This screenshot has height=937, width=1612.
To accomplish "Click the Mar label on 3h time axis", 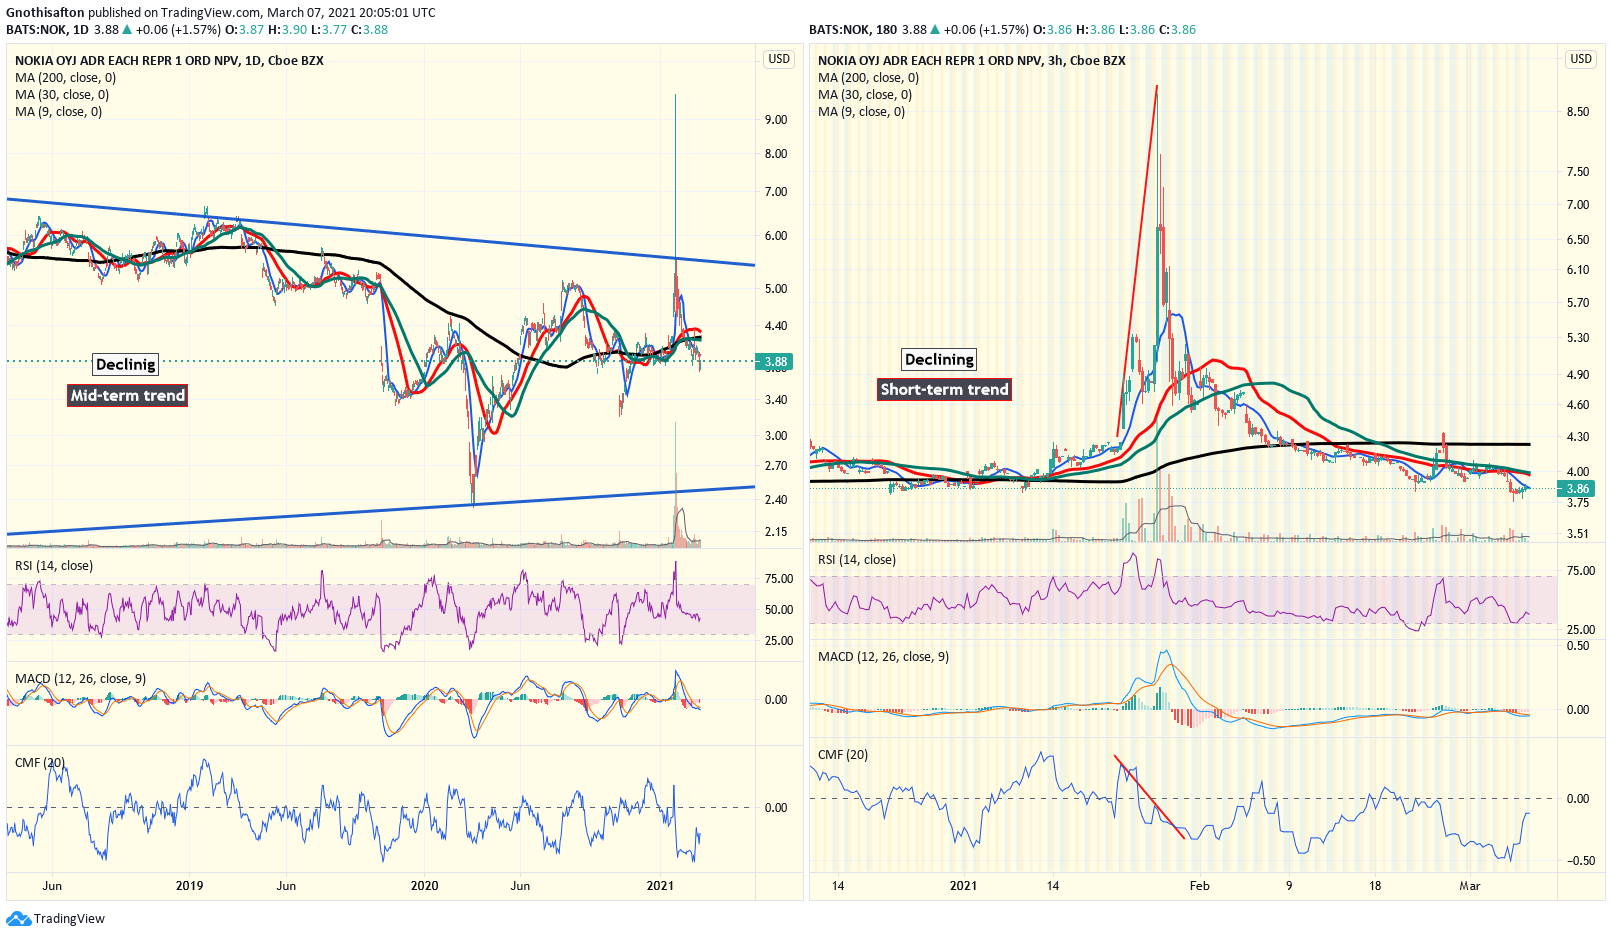I will [x=1469, y=886].
